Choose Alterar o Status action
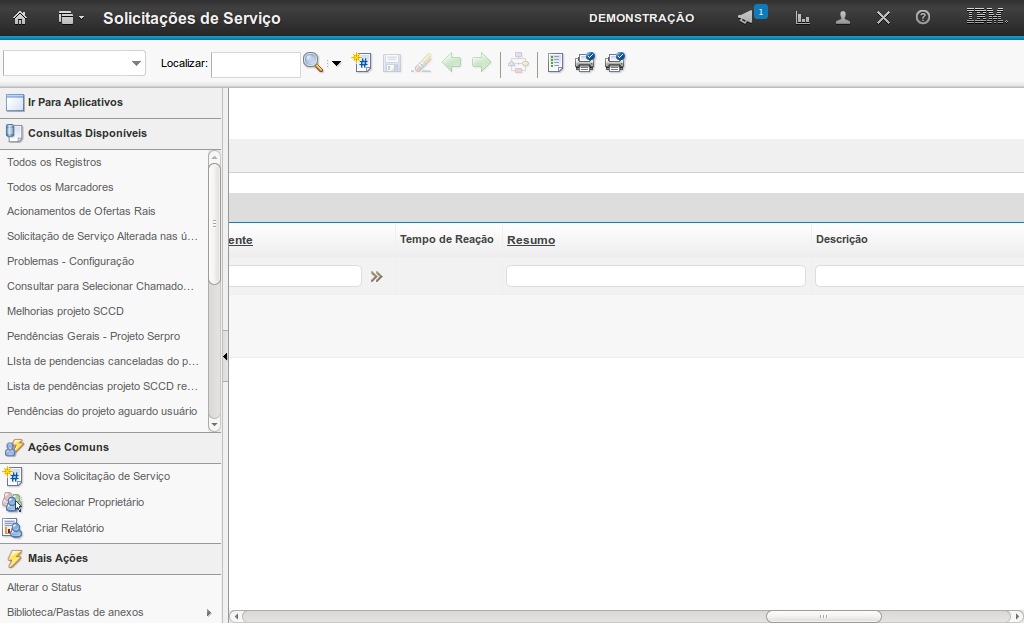This screenshot has height=624, width=1024. point(44,587)
